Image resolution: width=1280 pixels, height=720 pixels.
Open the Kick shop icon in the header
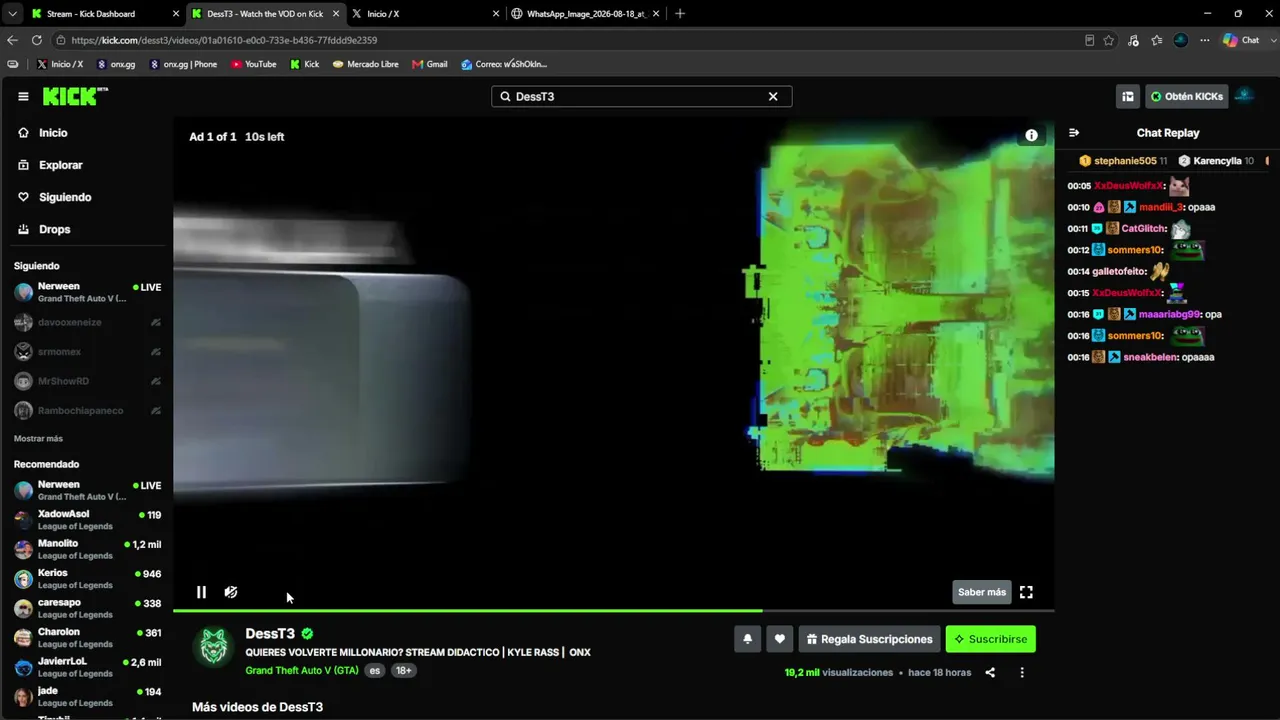pyautogui.click(x=1128, y=96)
